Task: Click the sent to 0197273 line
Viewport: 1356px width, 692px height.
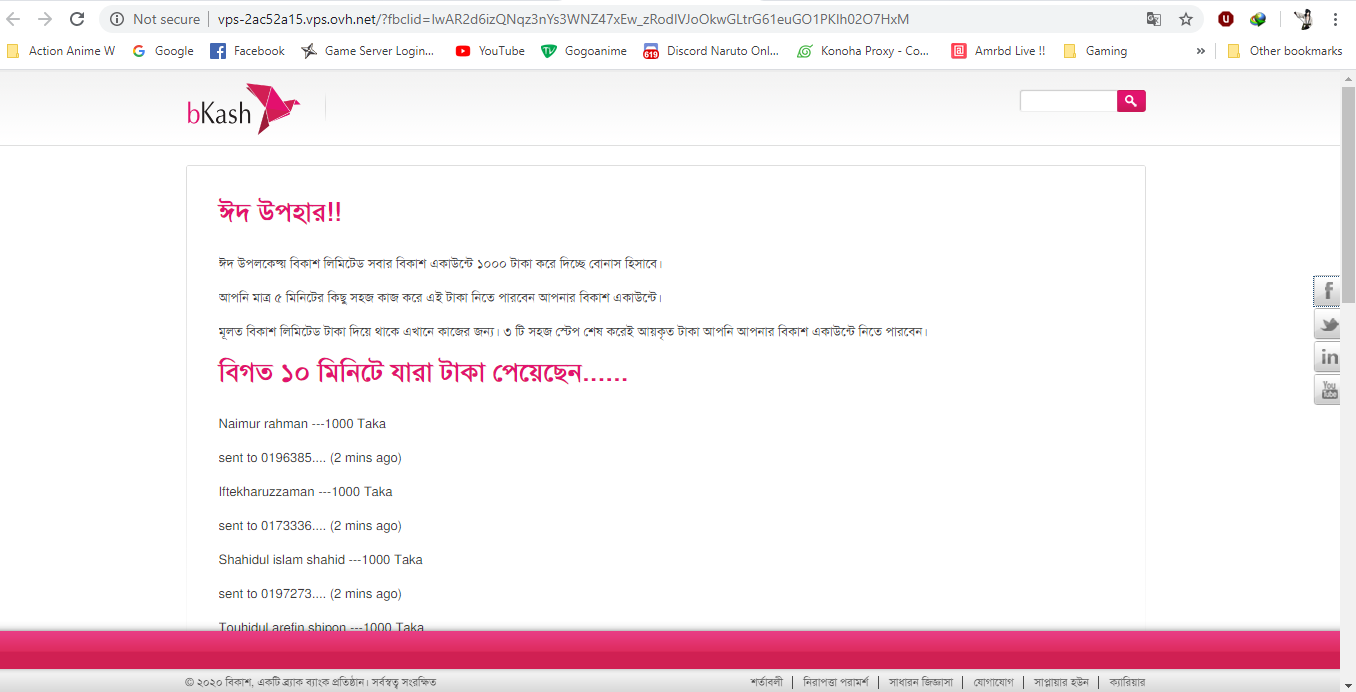Action: click(x=310, y=593)
